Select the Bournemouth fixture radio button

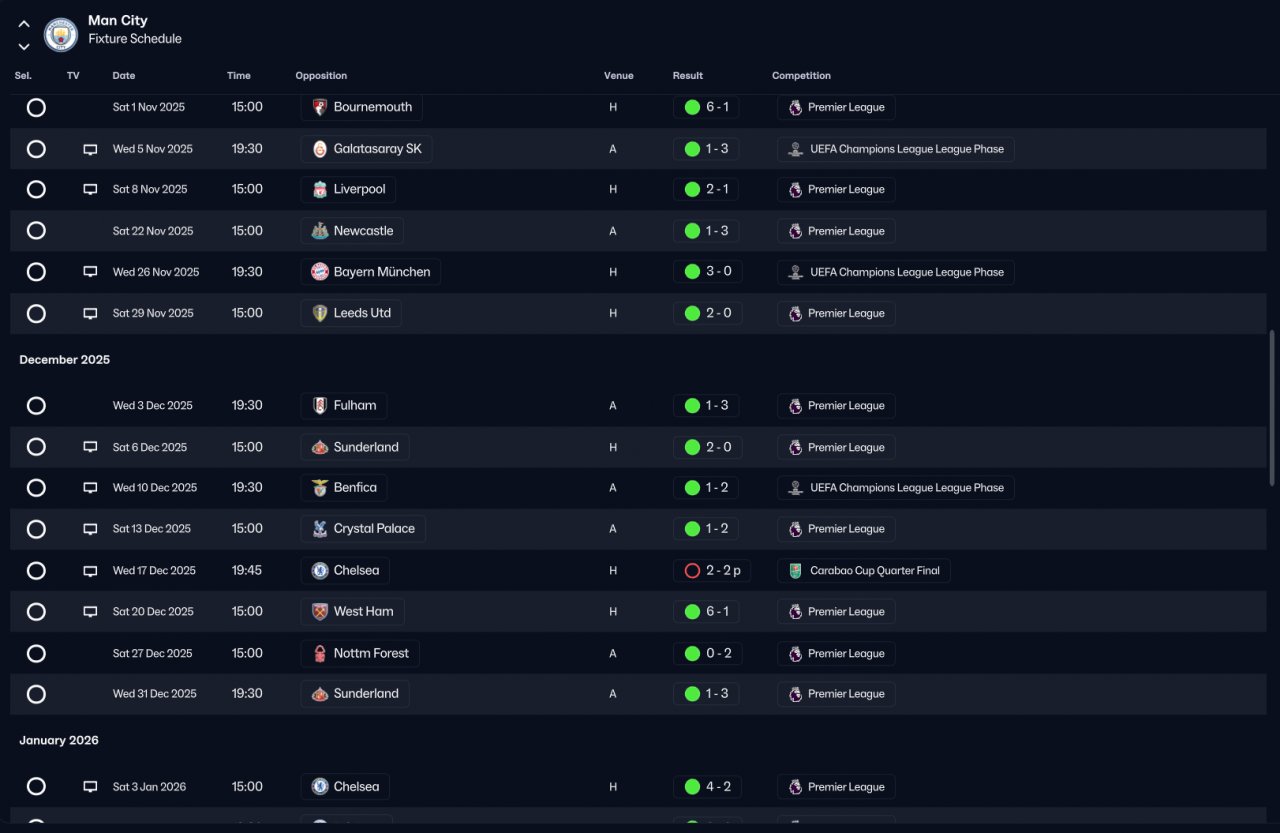(x=36, y=107)
